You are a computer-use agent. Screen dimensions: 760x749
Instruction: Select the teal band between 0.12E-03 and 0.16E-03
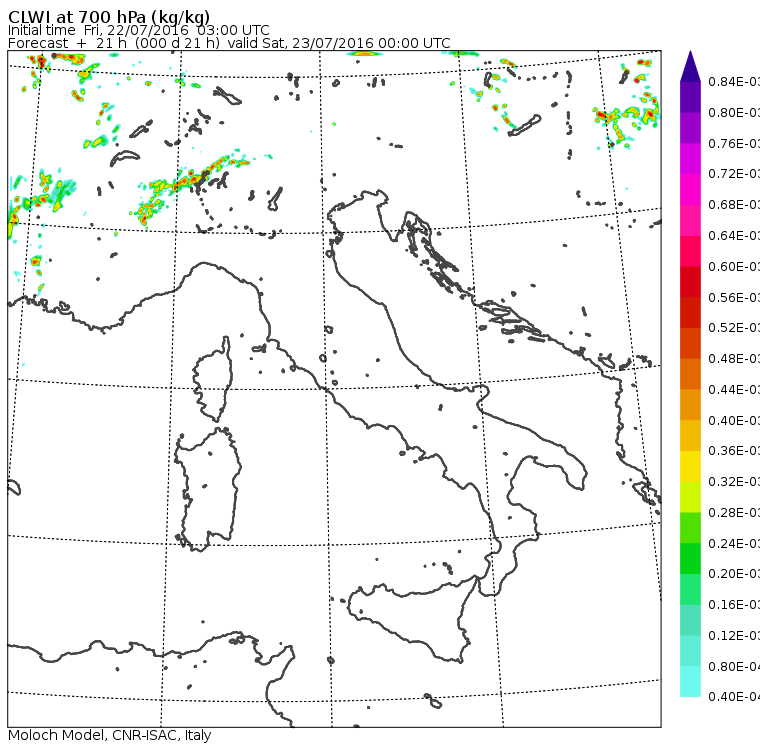[x=690, y=620]
